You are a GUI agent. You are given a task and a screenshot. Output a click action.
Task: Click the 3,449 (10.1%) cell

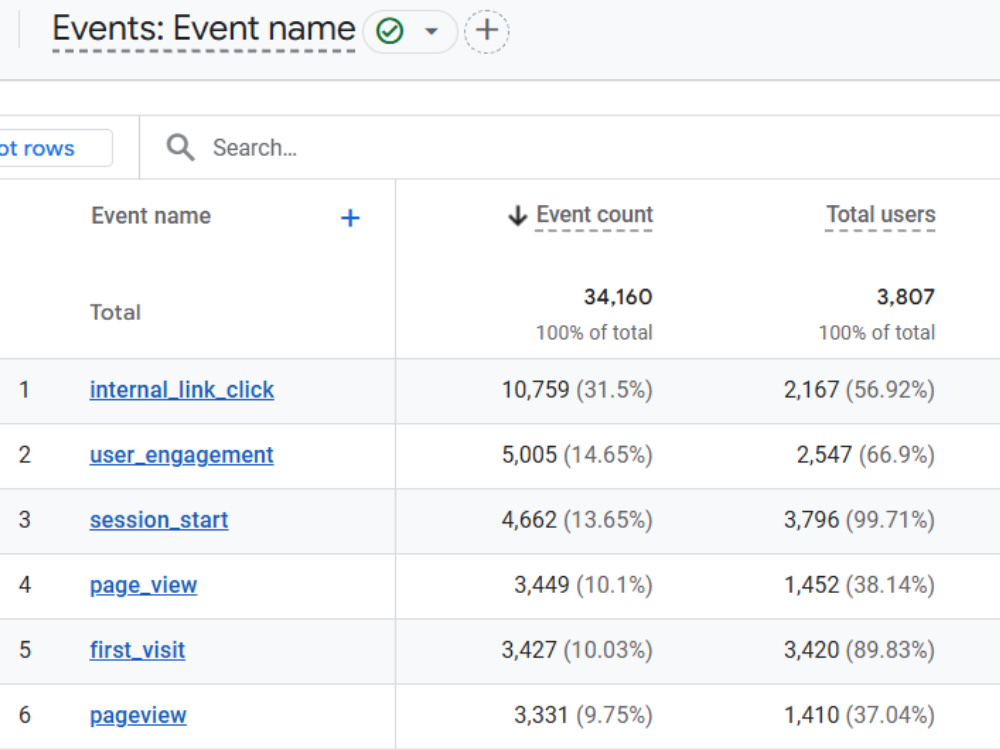[x=584, y=585]
